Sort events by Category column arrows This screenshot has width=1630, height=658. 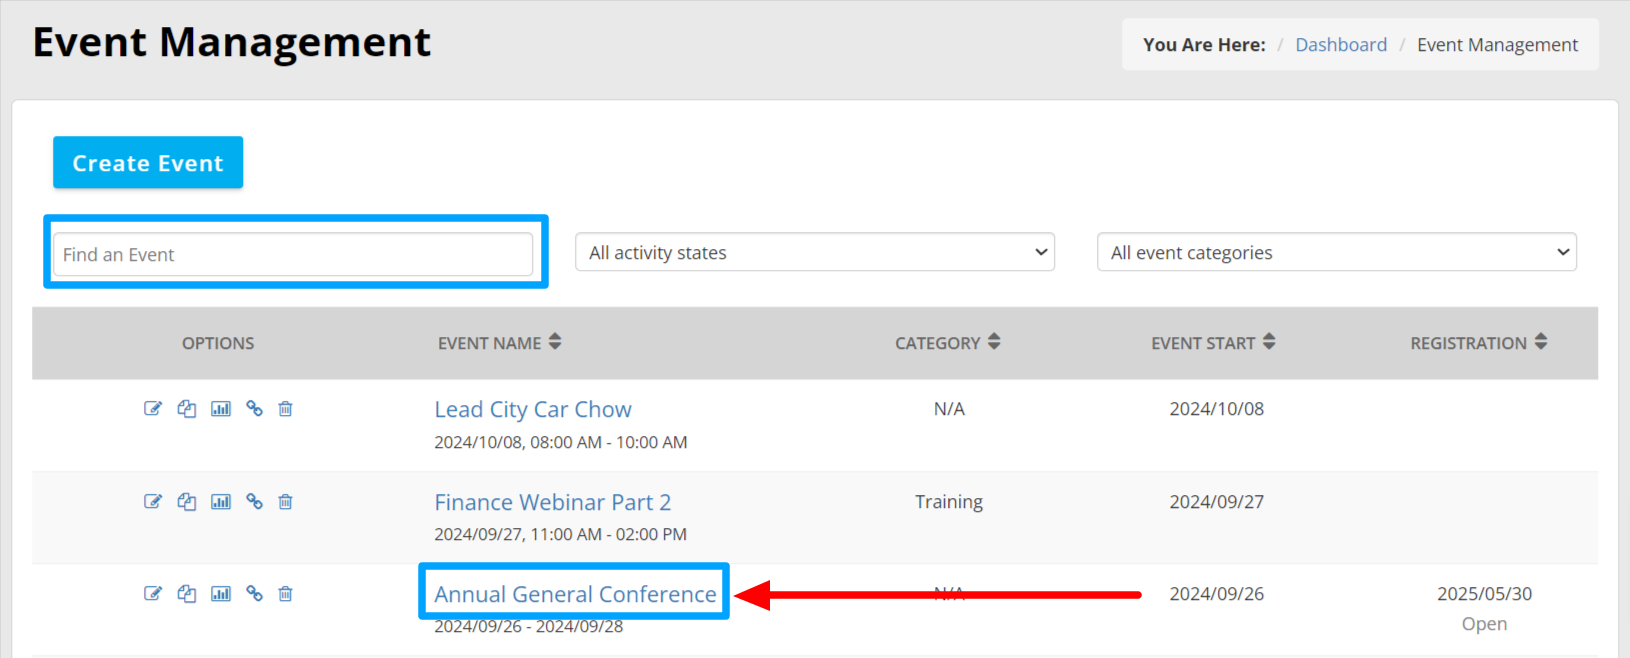(x=994, y=342)
